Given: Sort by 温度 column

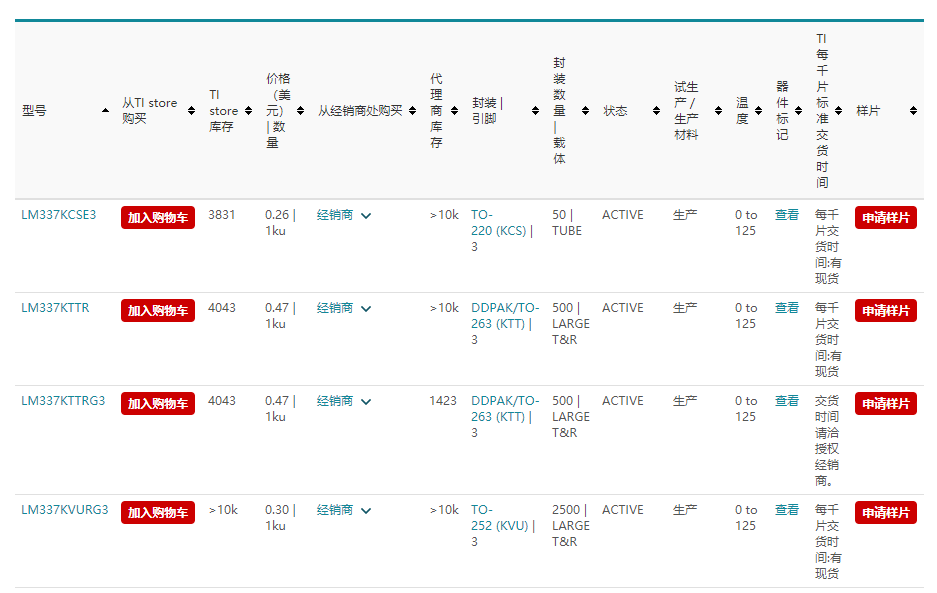Looking at the screenshot, I should click(758, 111).
